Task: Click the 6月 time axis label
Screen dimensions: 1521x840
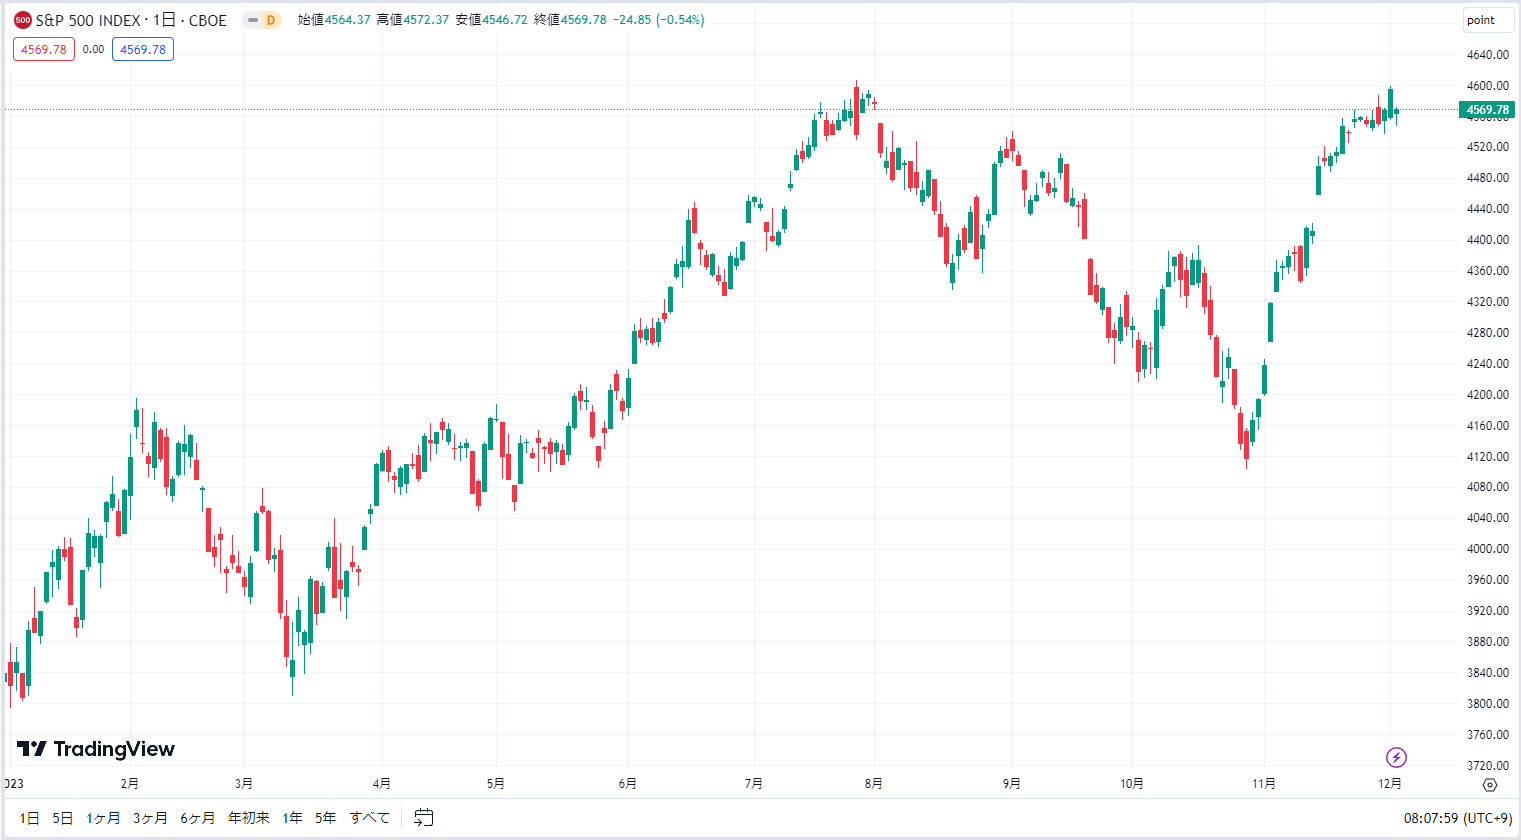Action: (628, 784)
